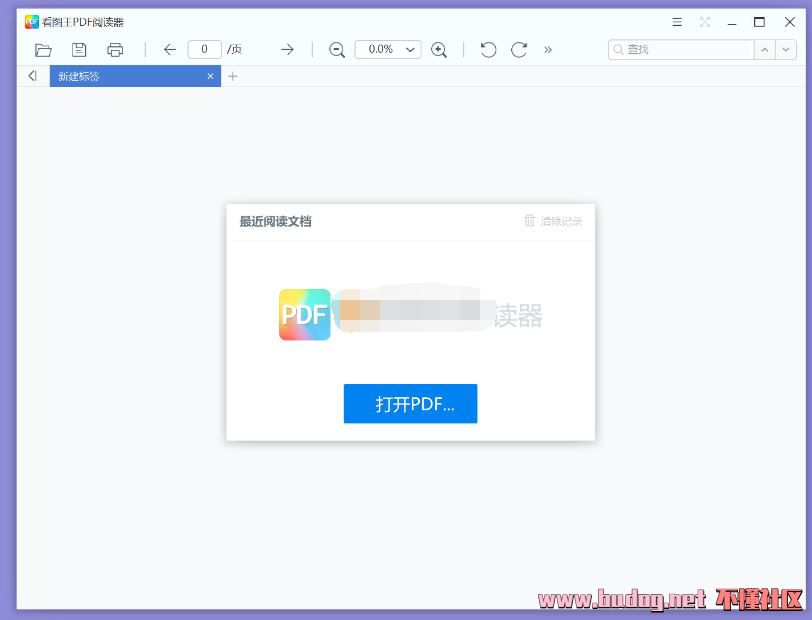Collapse the sidebar panel toggle

pyautogui.click(x=33, y=76)
